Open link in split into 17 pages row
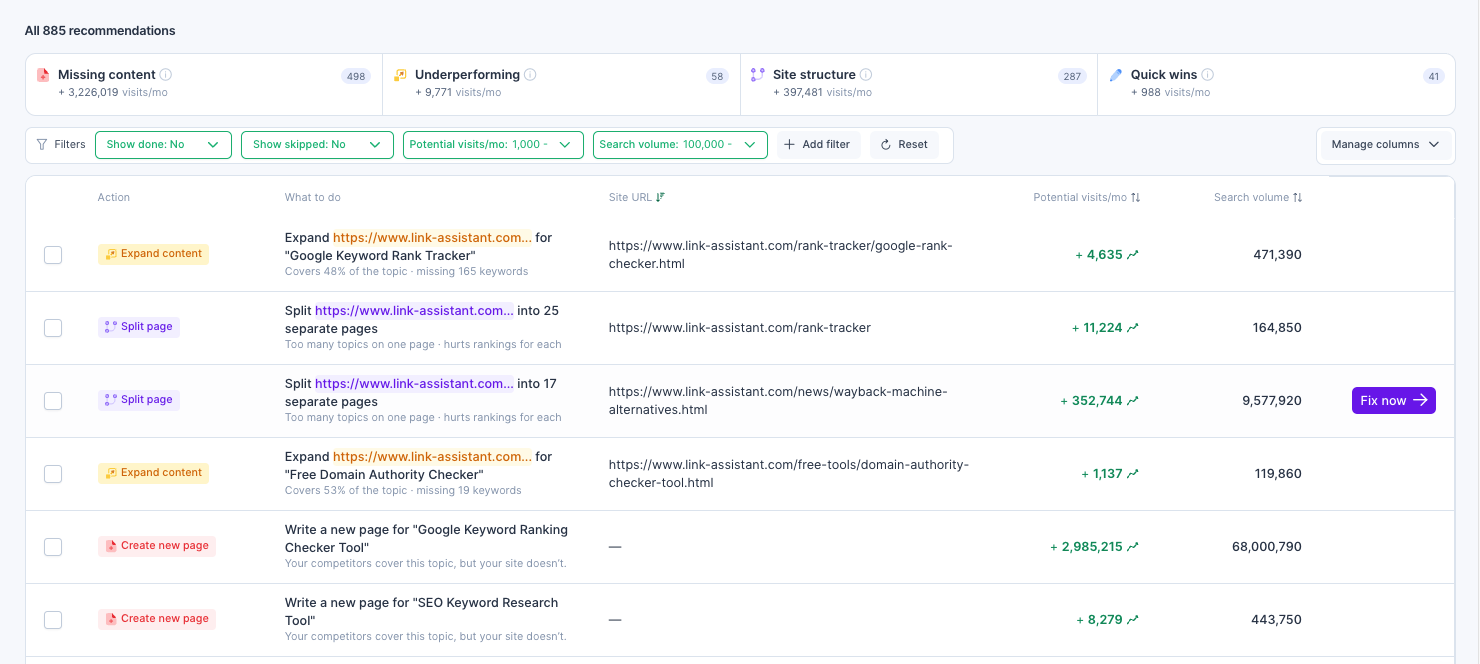1480x664 pixels. (414, 383)
